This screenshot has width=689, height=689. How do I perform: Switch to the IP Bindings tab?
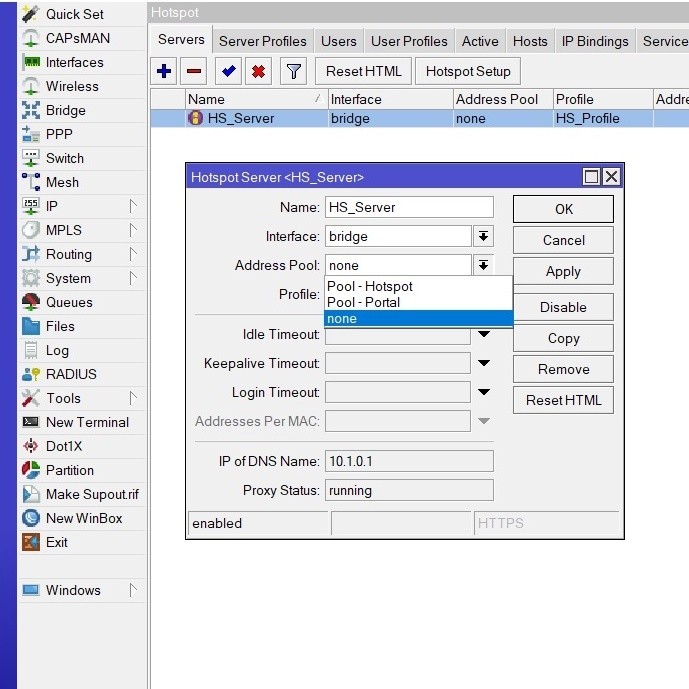pyautogui.click(x=595, y=41)
